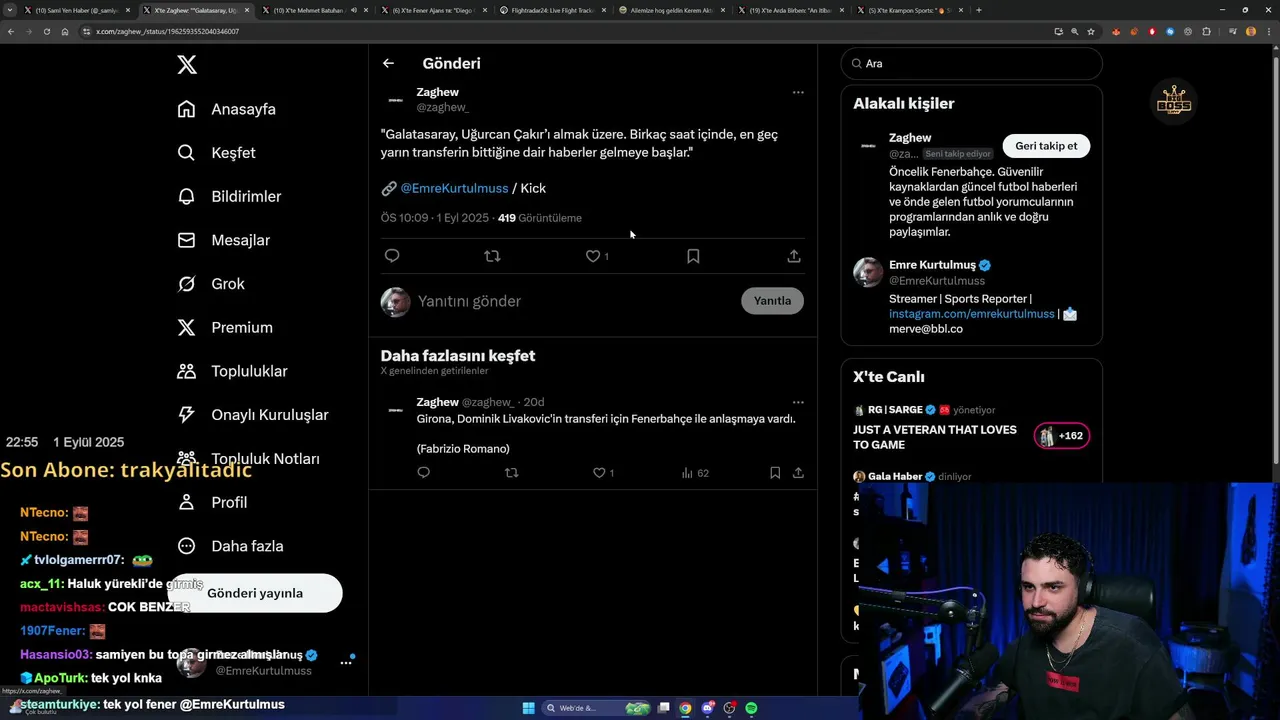The height and width of the screenshot is (720, 1280).
Task: Open Anasayfa in the sidebar
Action: click(226, 109)
